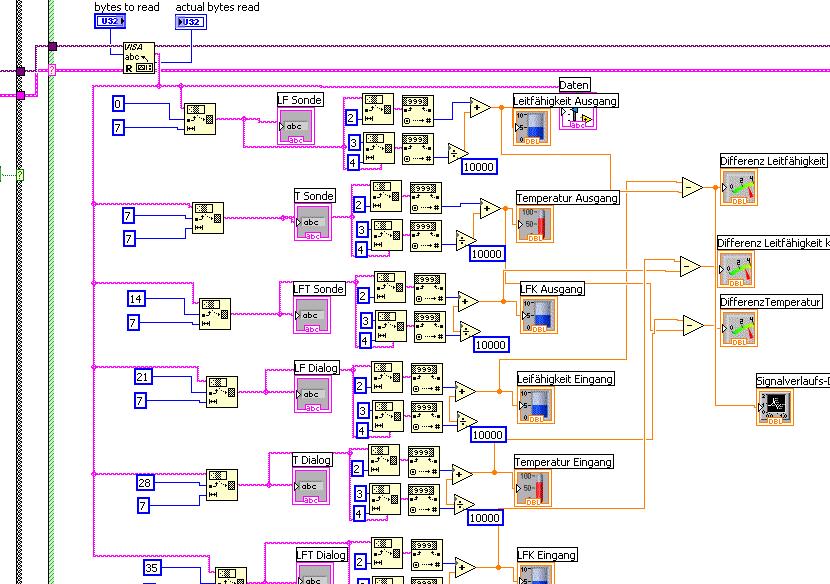Select the Subtract node feeding Differenz Leitfähigkeit

click(x=692, y=187)
